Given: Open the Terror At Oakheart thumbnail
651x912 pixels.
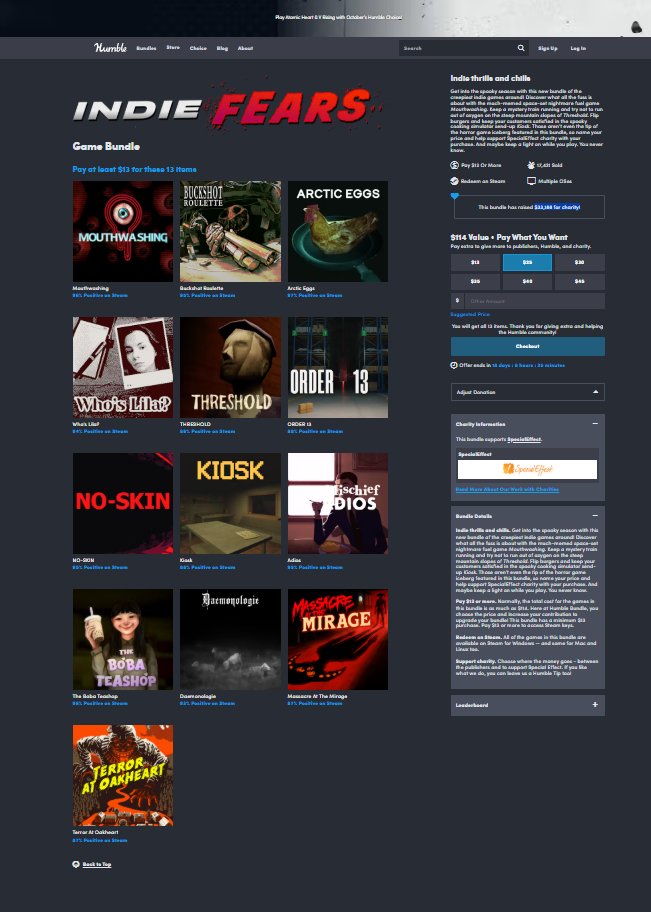Looking at the screenshot, I should pyautogui.click(x=123, y=775).
